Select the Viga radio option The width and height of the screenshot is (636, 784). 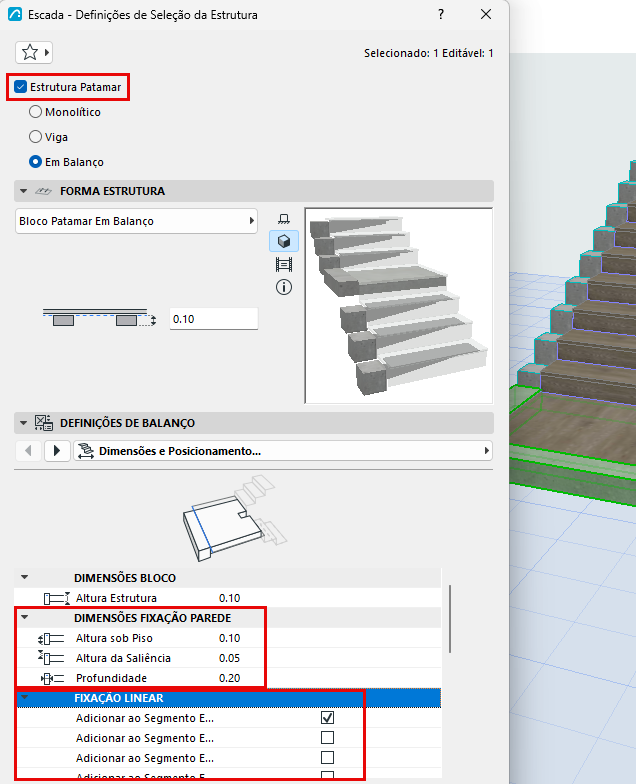pyautogui.click(x=35, y=137)
